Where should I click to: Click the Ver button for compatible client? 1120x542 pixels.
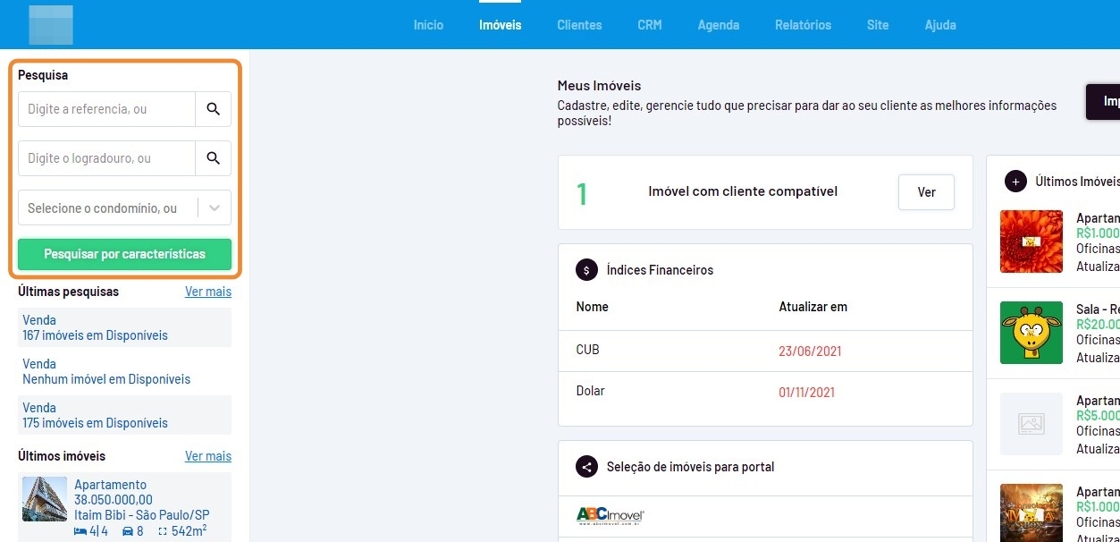click(x=926, y=192)
